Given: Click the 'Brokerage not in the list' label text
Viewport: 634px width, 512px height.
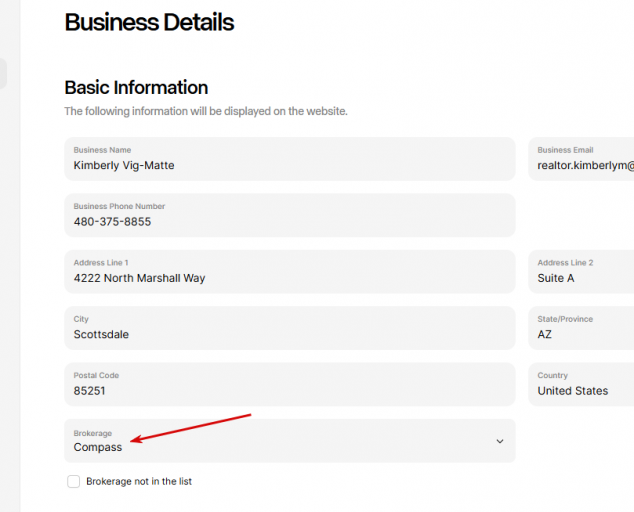Looking at the screenshot, I should (139, 481).
